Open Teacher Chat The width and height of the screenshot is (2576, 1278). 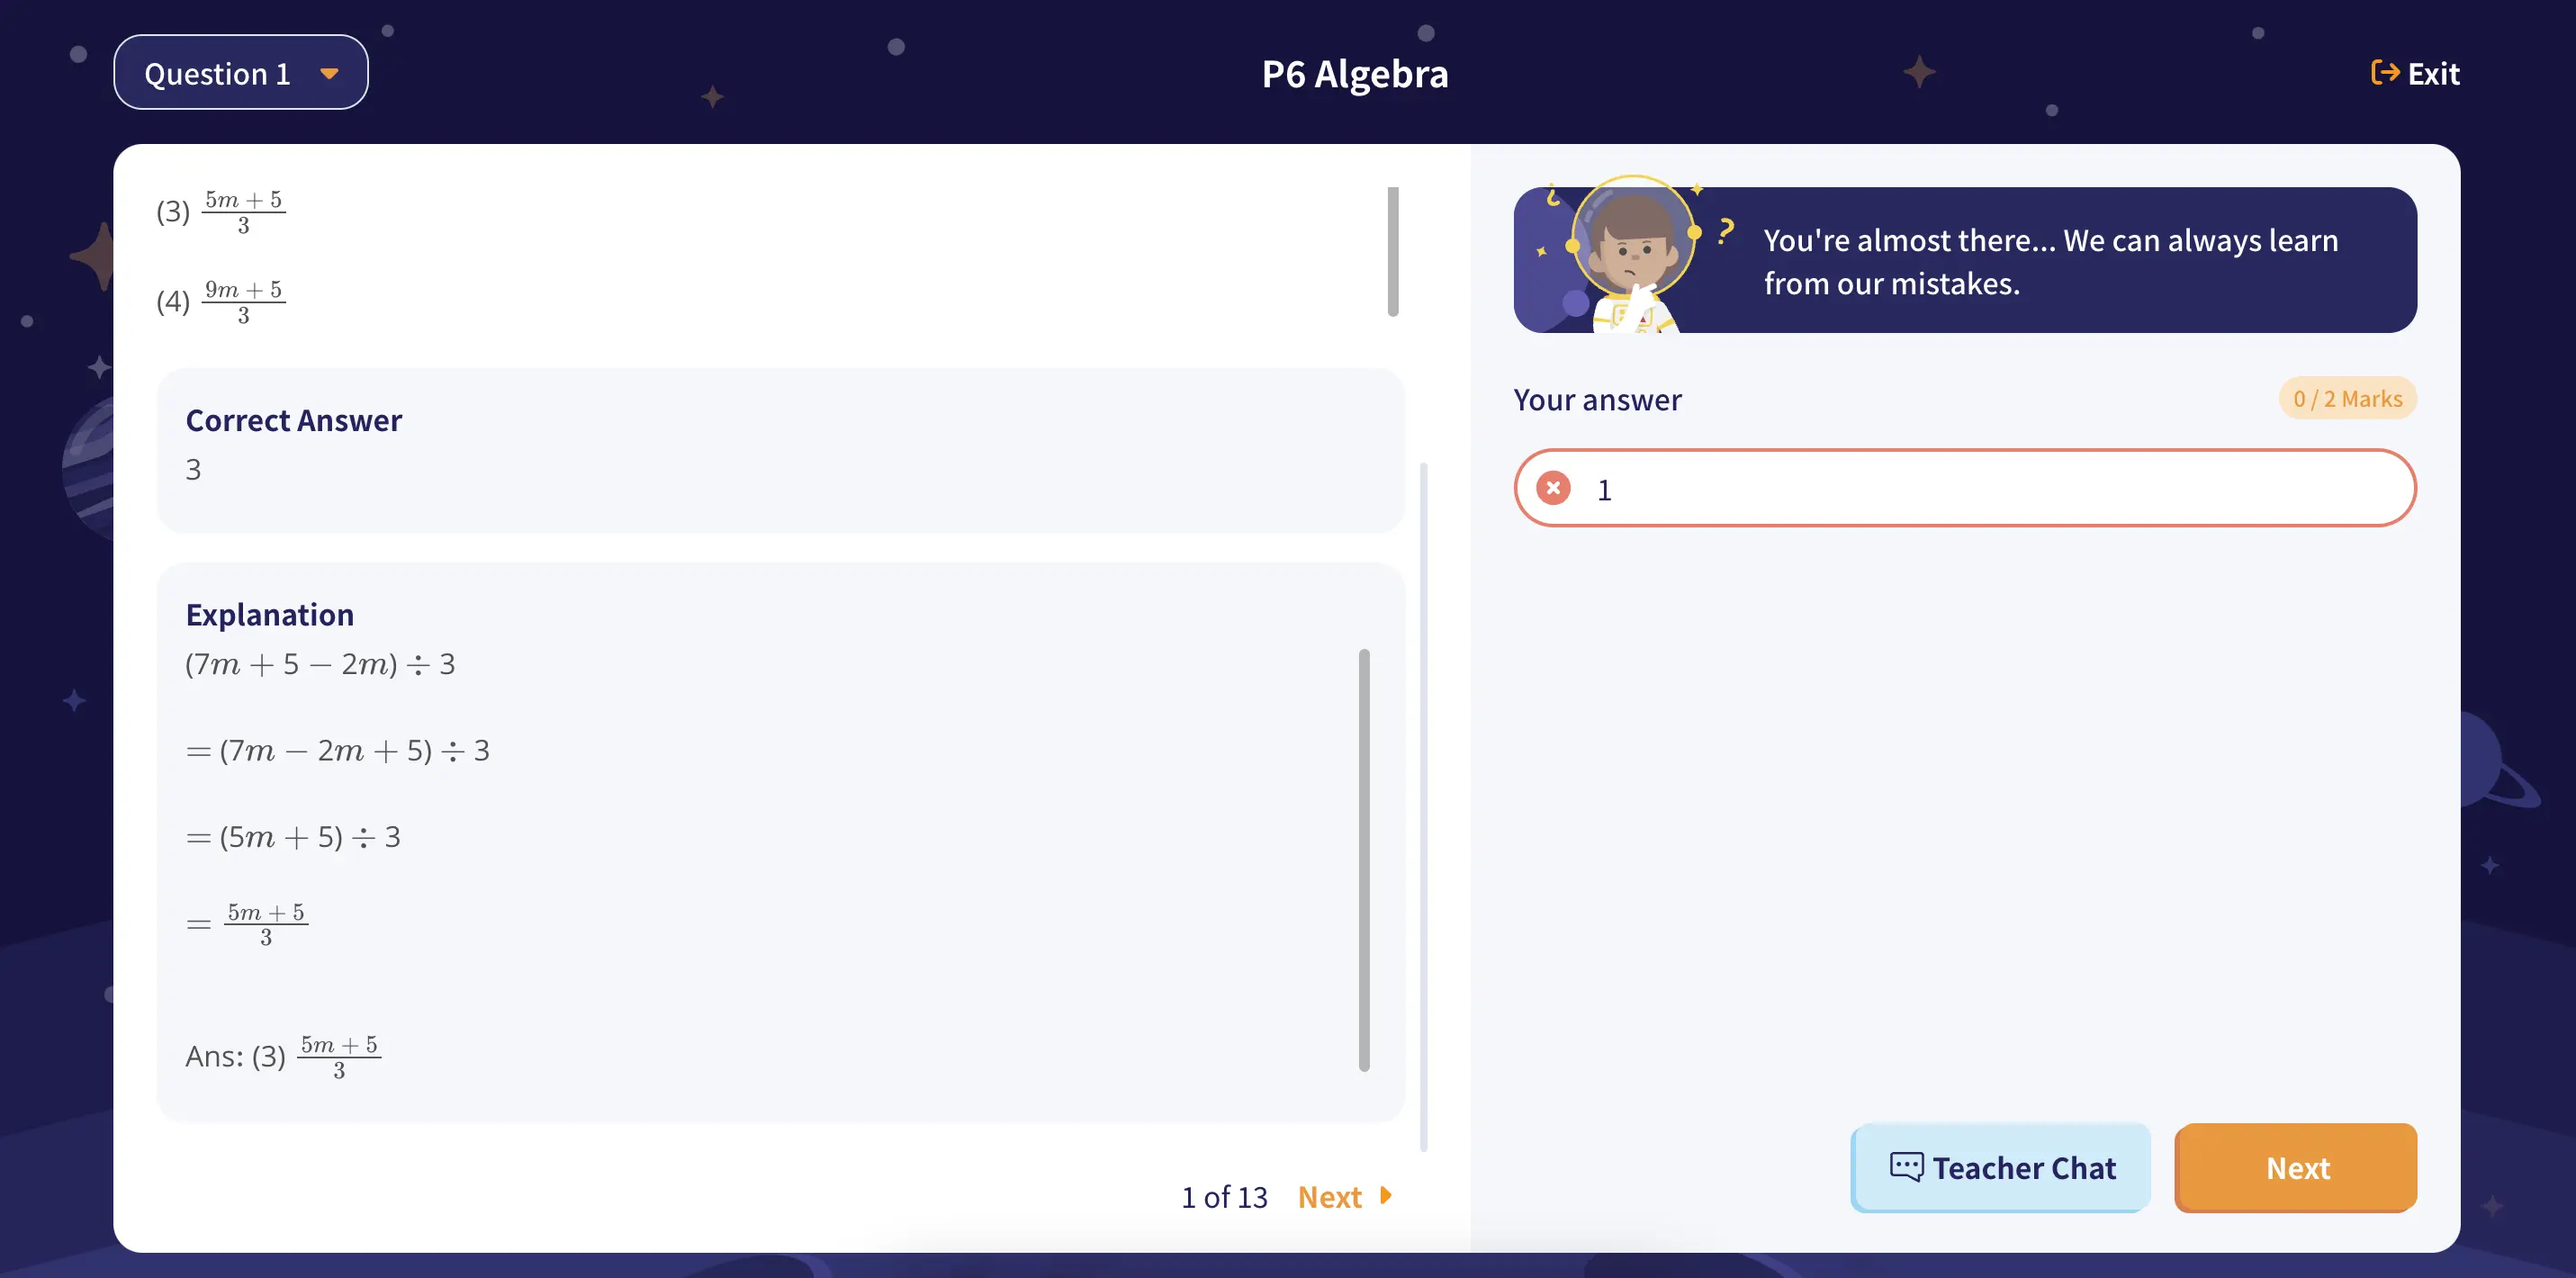point(2000,1168)
